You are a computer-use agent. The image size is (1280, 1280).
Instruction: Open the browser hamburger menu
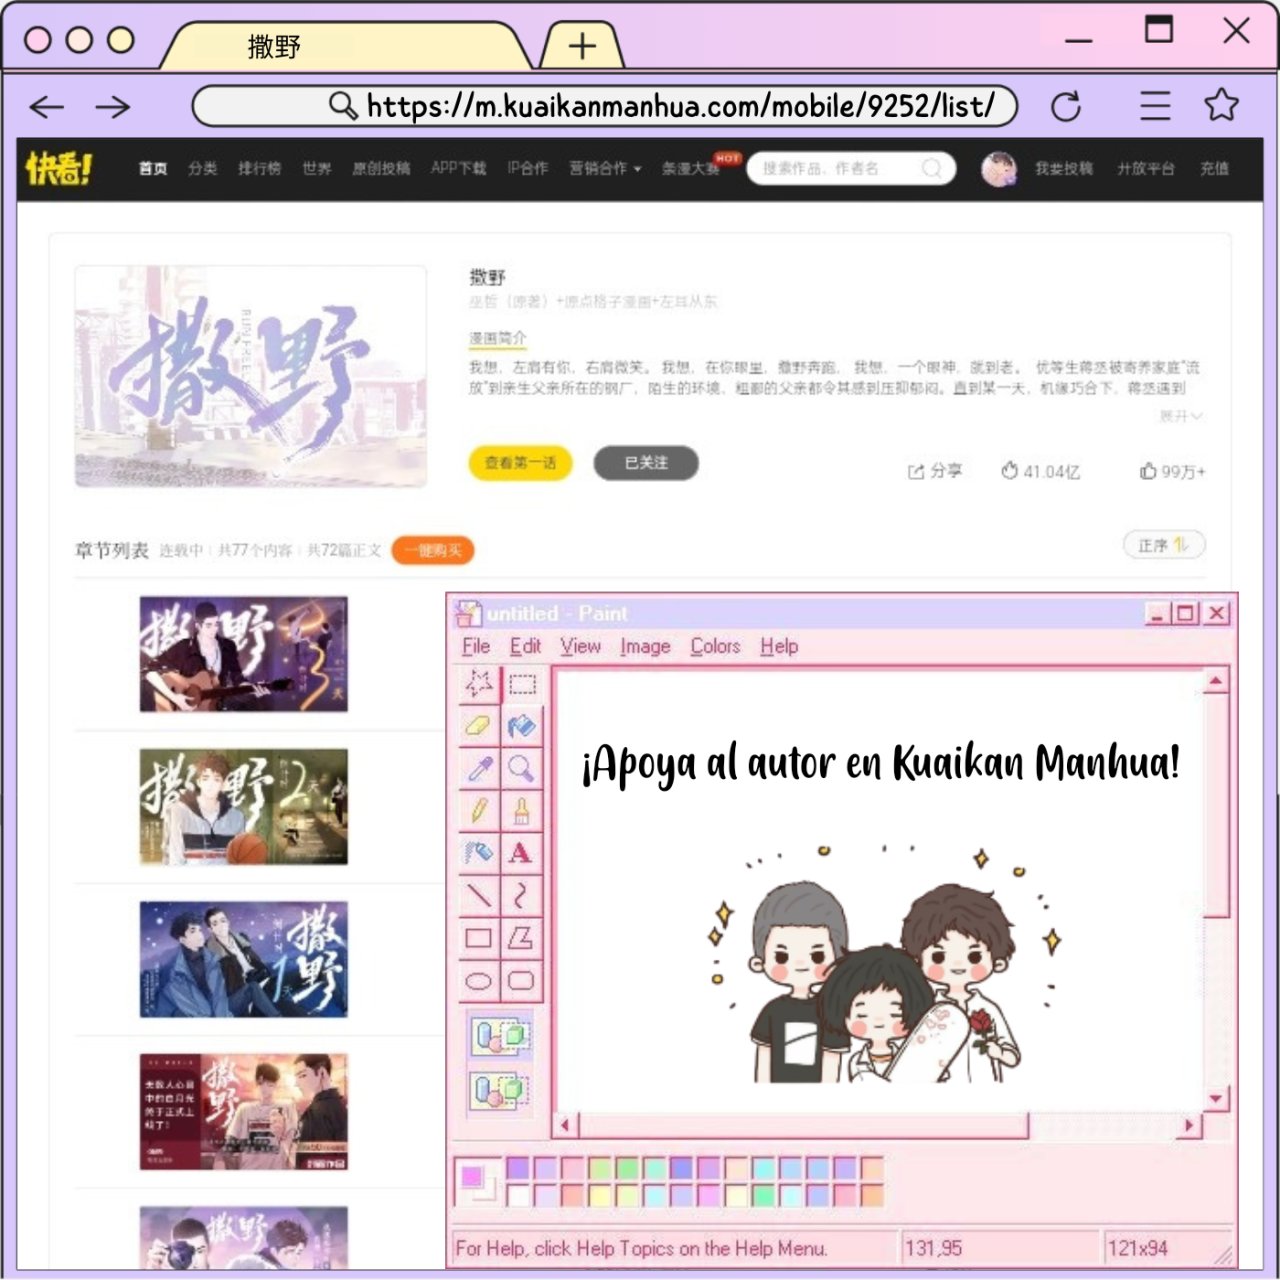pos(1155,106)
